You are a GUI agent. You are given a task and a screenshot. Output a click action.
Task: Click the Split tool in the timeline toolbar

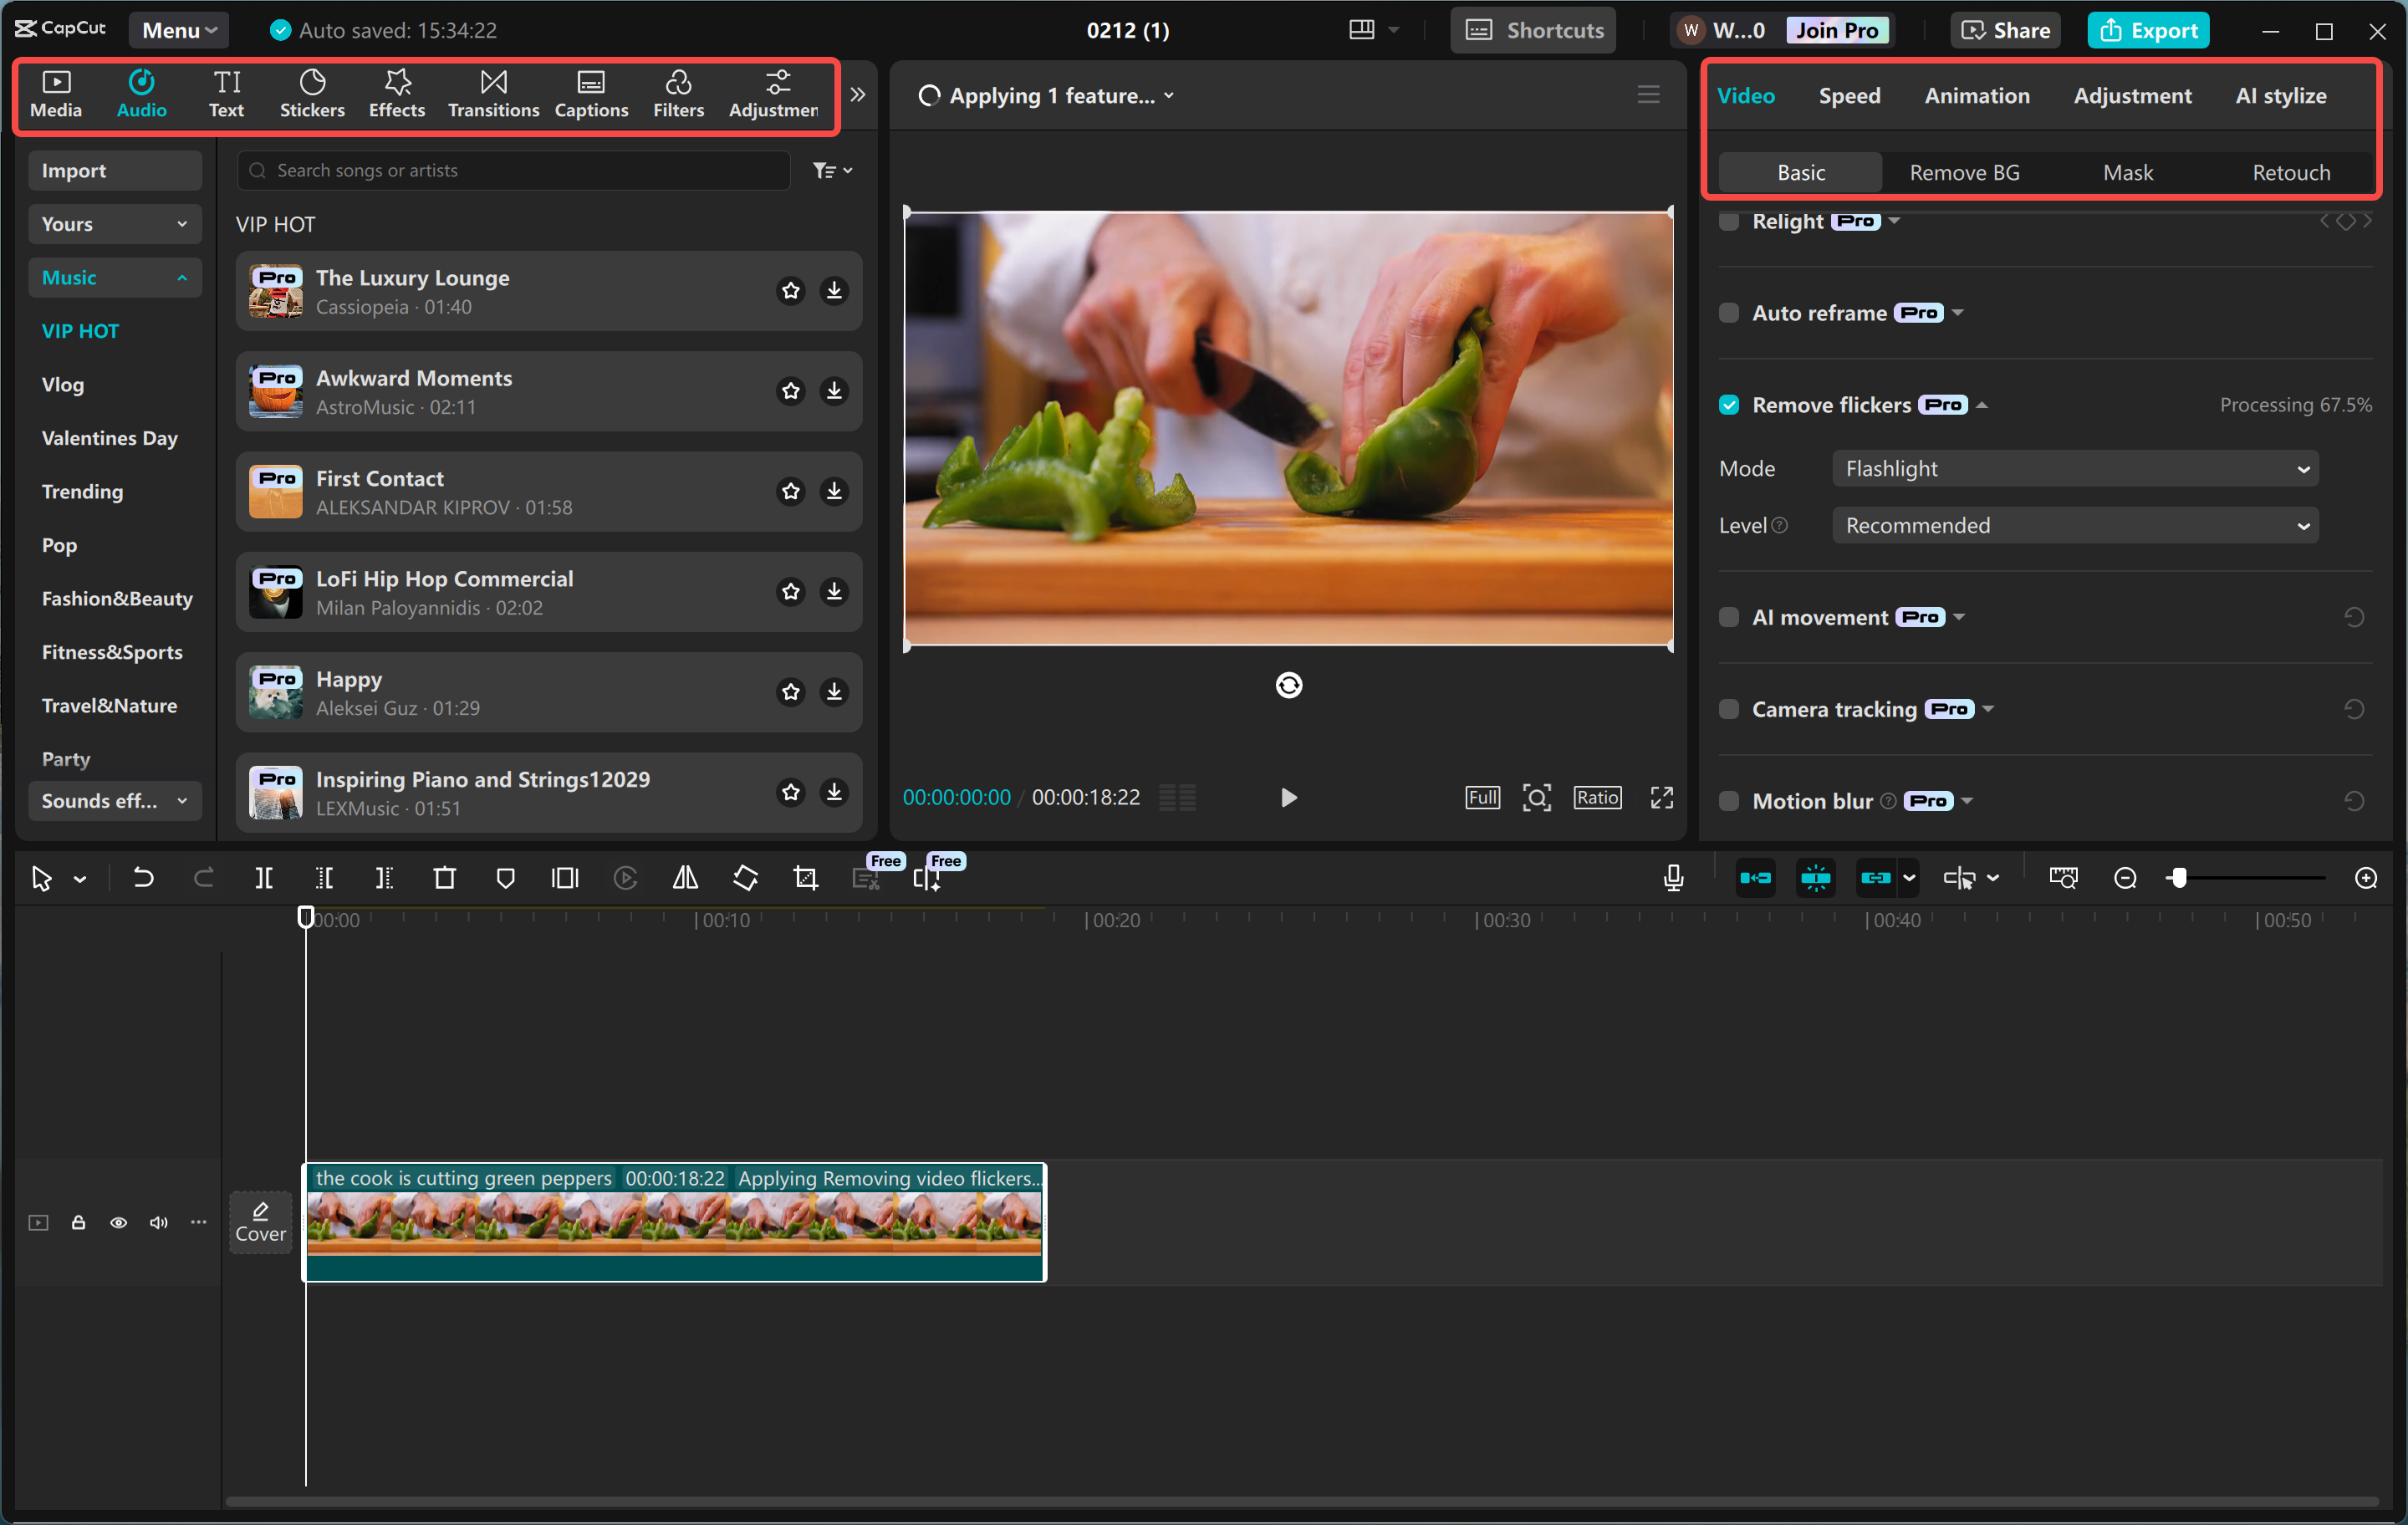pos(264,877)
